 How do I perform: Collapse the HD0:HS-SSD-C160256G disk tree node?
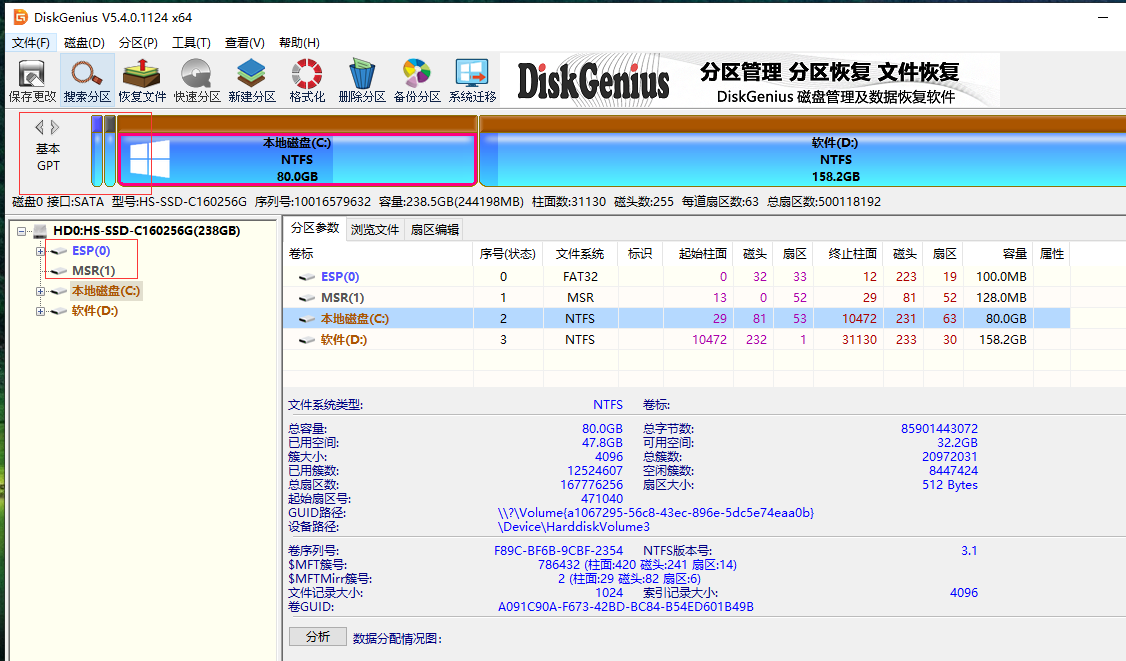tap(21, 231)
